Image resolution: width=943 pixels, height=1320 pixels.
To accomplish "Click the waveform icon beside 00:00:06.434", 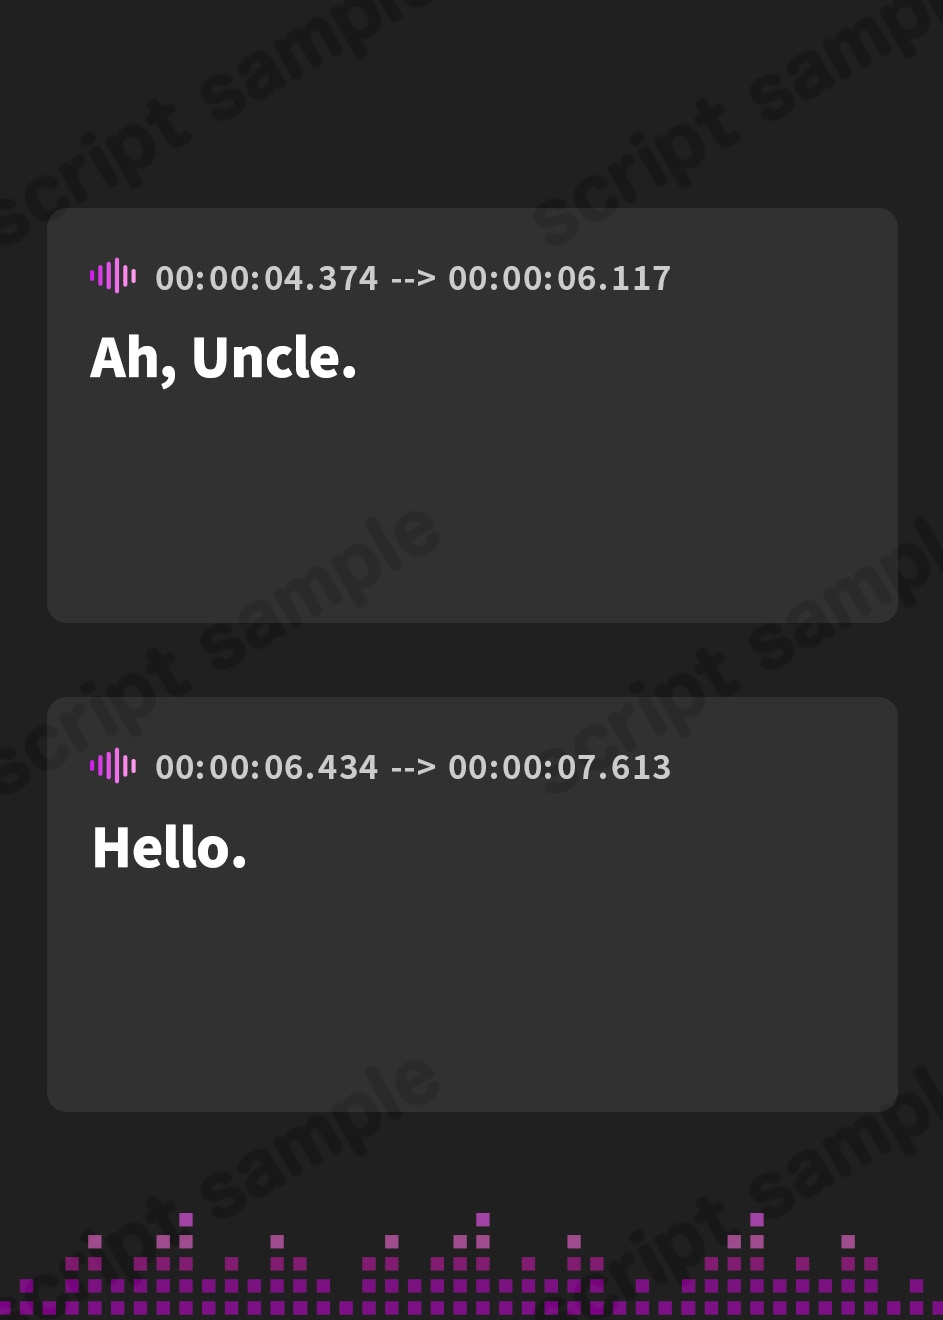I will click(x=113, y=766).
